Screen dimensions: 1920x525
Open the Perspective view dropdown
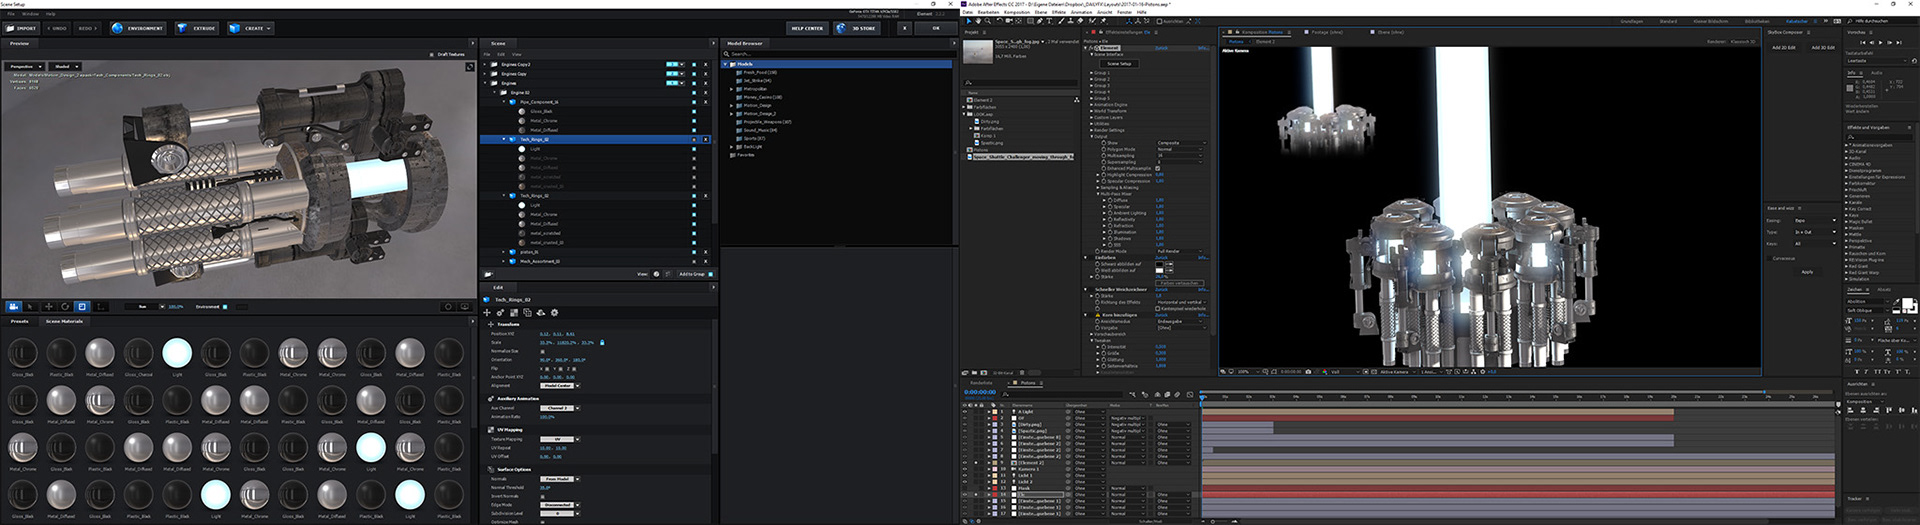pos(25,66)
